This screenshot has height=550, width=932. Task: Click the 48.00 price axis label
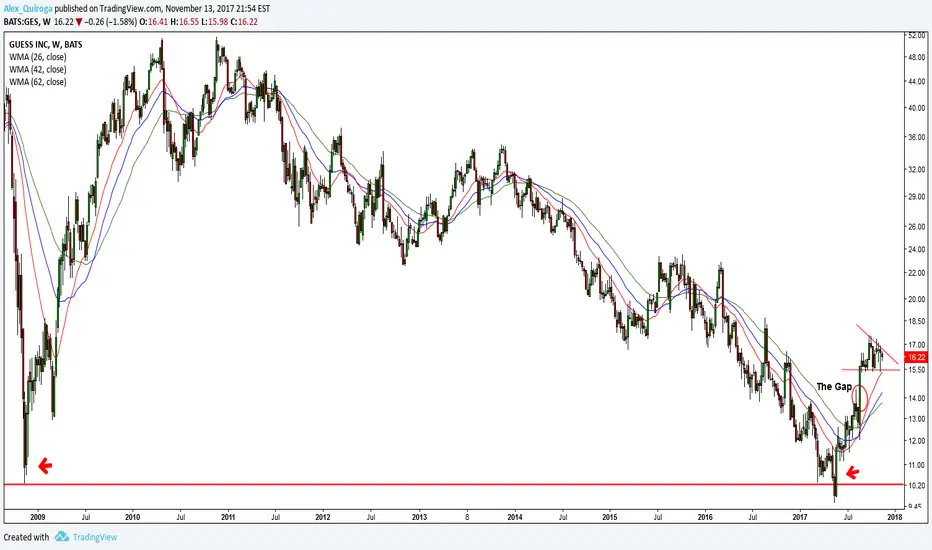[916, 58]
